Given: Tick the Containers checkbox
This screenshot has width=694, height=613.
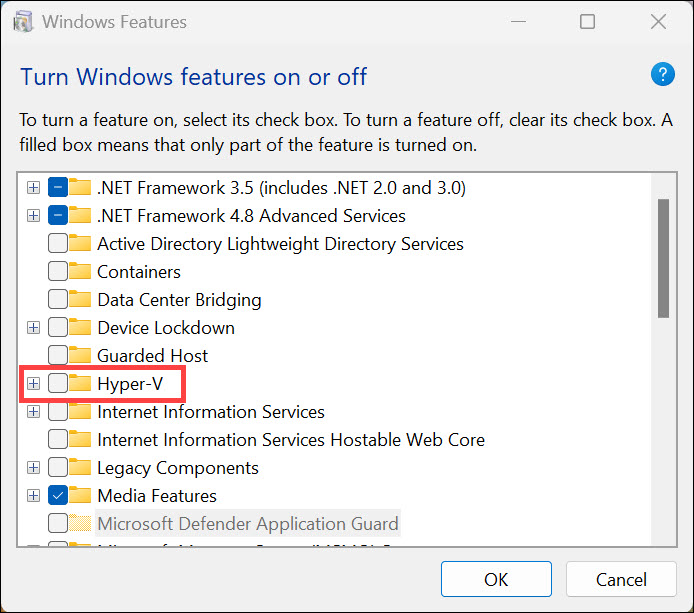Looking at the screenshot, I should point(58,271).
